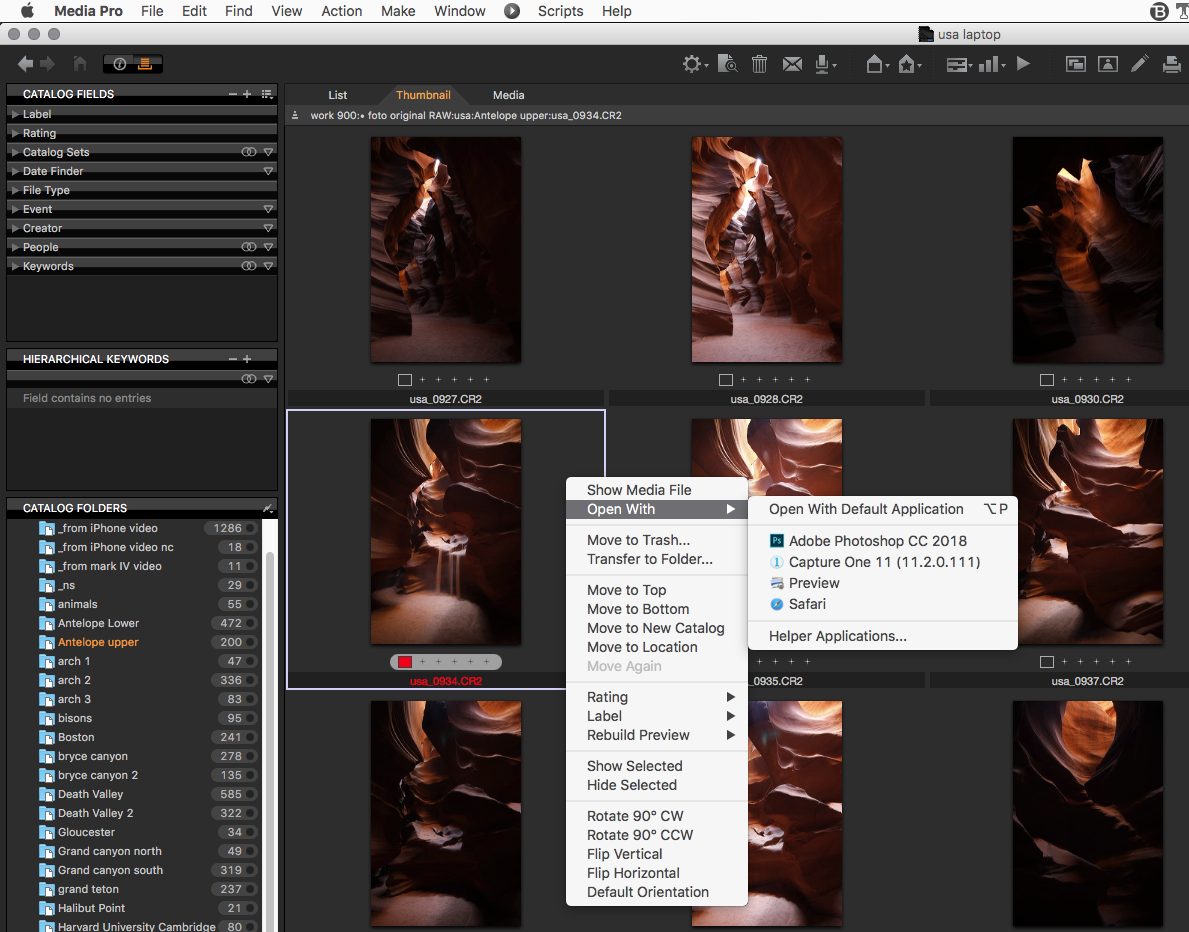This screenshot has height=932, width=1189.
Task: Choose Adobe Photoshop CC 2018 from submenu
Action: (877, 540)
